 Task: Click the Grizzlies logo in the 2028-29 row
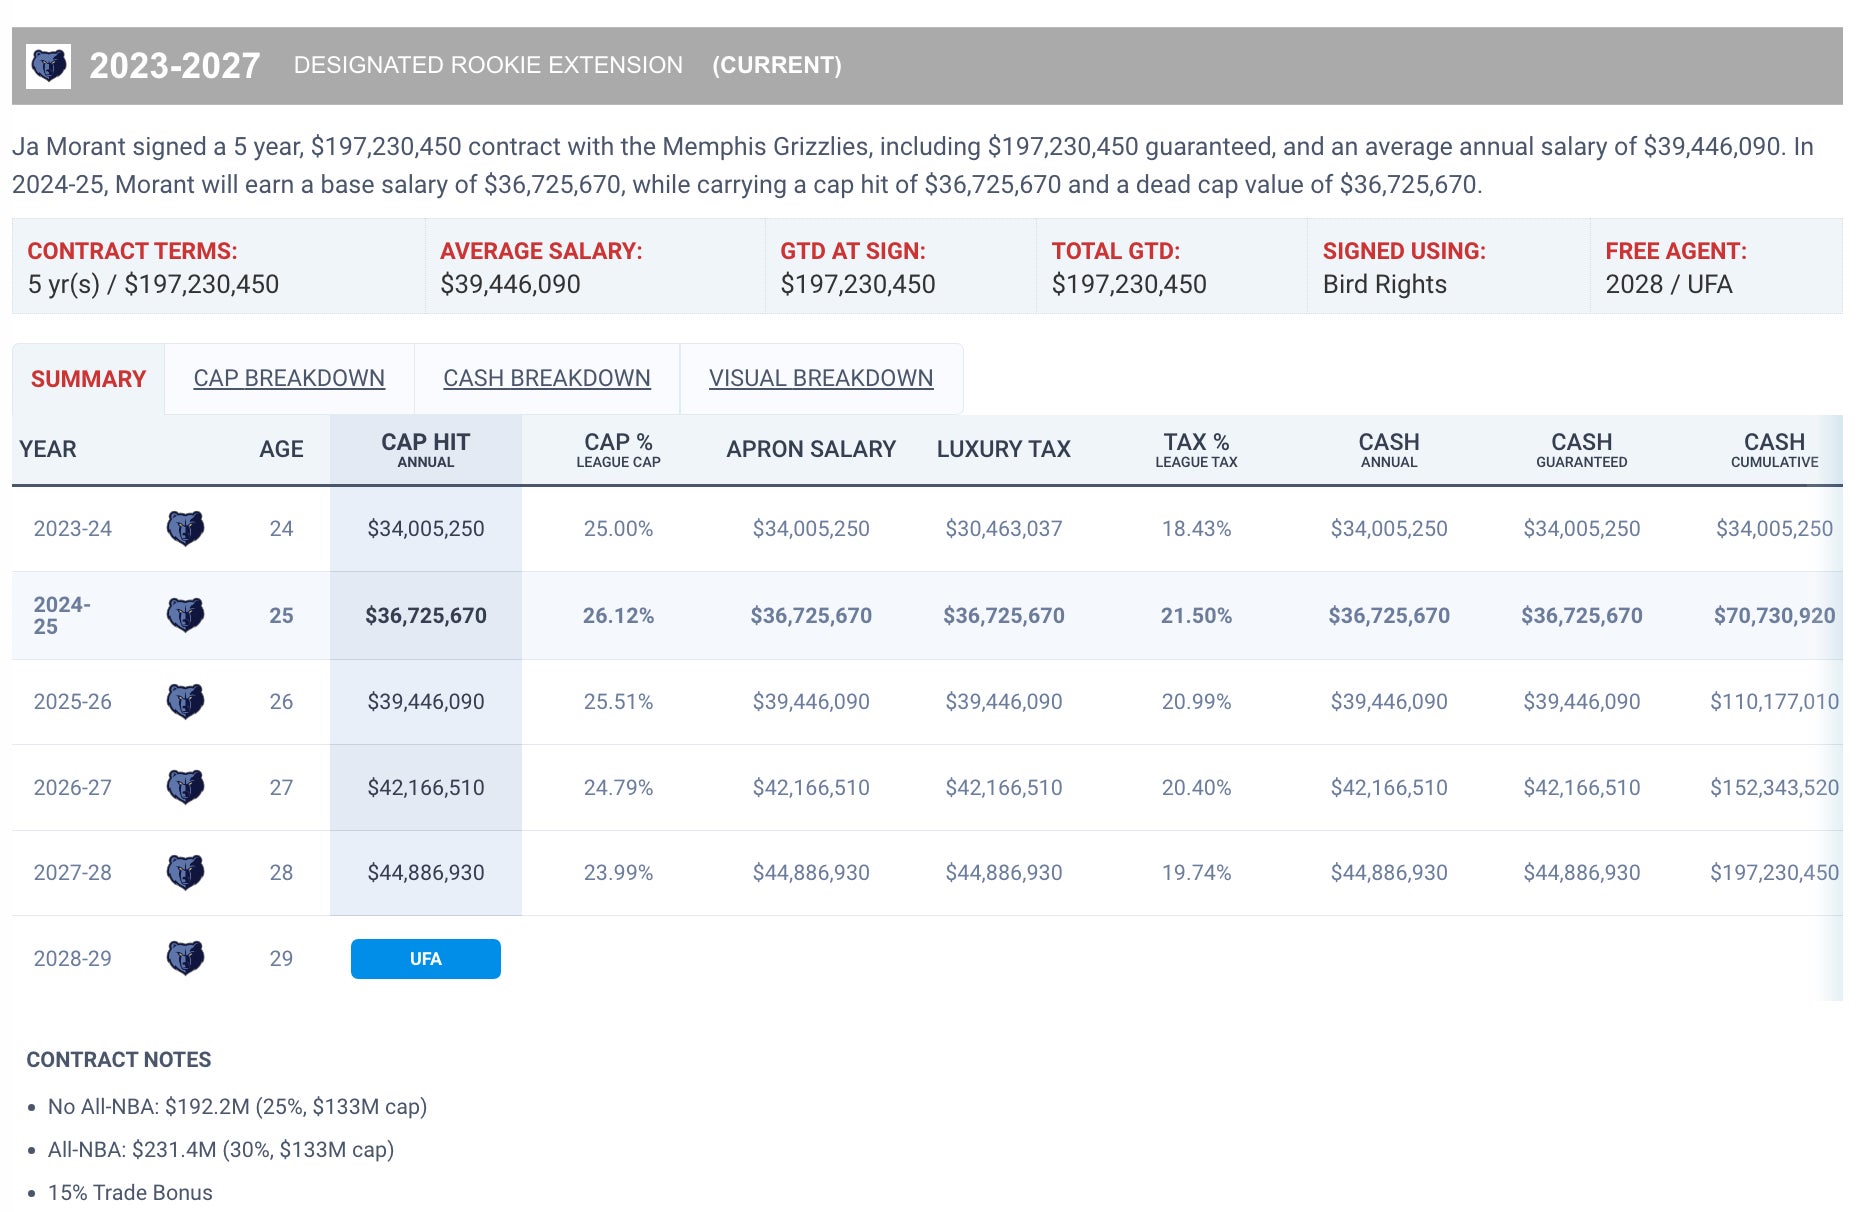click(185, 958)
